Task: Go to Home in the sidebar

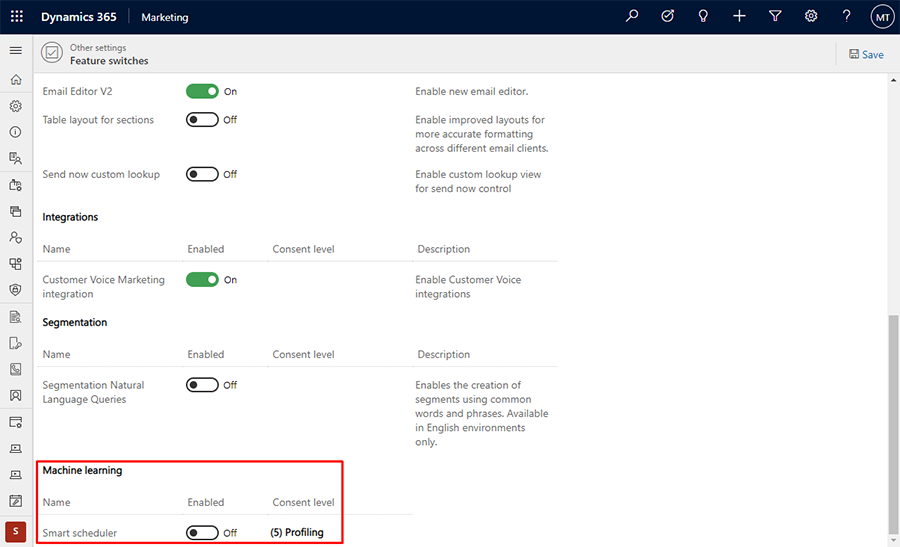Action: point(15,79)
